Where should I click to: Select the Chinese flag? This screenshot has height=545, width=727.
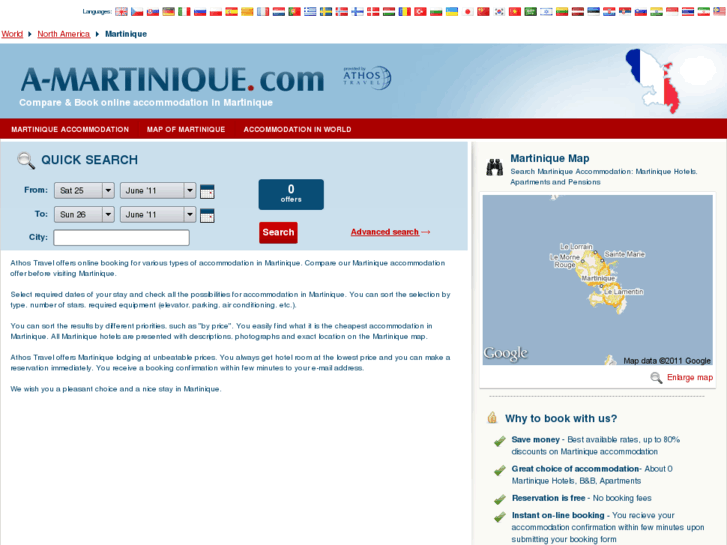coord(484,12)
